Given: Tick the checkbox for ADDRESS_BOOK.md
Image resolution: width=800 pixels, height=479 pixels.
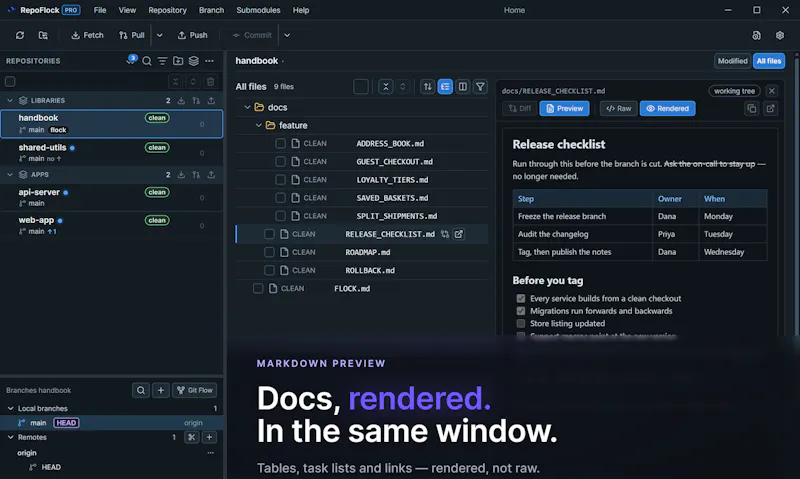Looking at the screenshot, I should (280, 143).
